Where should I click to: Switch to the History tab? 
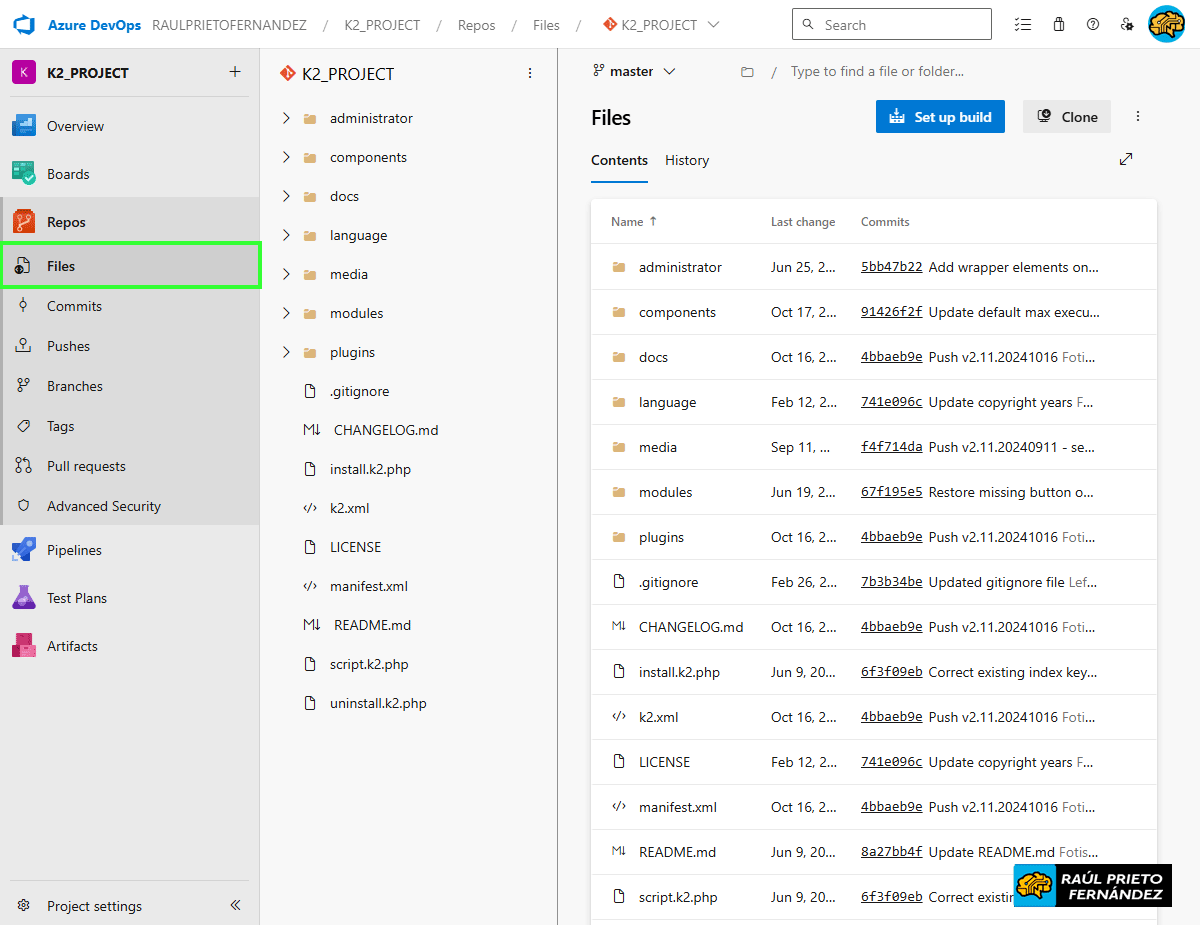pyautogui.click(x=687, y=160)
